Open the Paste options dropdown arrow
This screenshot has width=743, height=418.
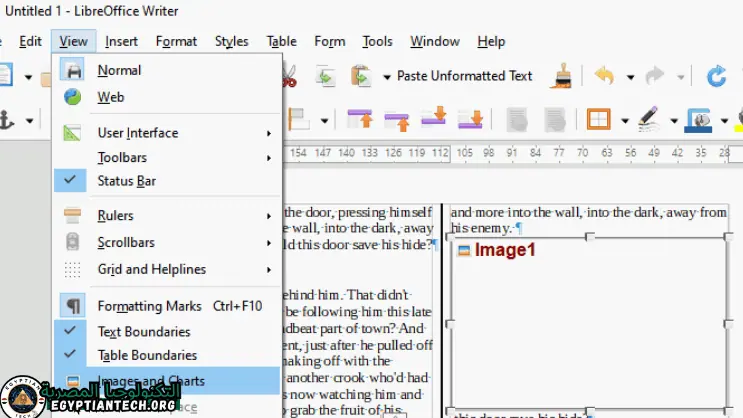[x=387, y=77]
